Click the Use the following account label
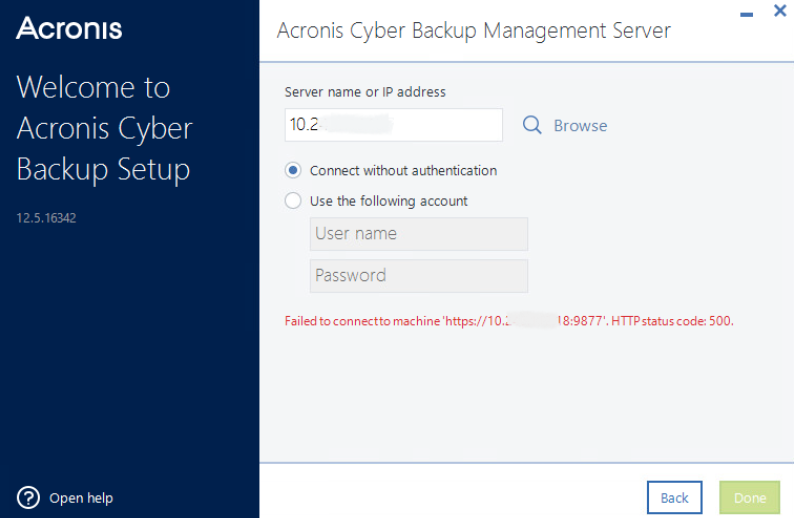 click(388, 201)
